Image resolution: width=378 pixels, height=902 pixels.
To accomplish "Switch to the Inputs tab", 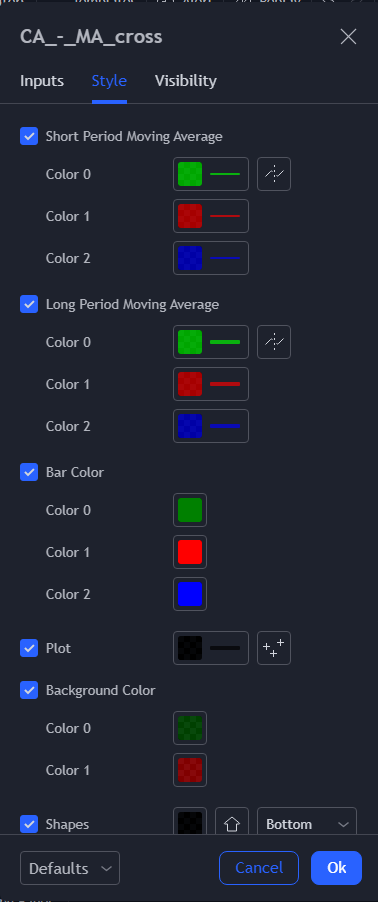I will point(42,81).
